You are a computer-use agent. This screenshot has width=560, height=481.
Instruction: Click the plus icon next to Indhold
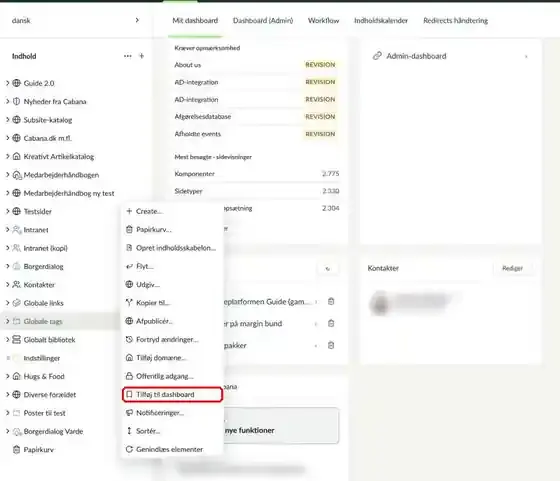click(x=141, y=56)
